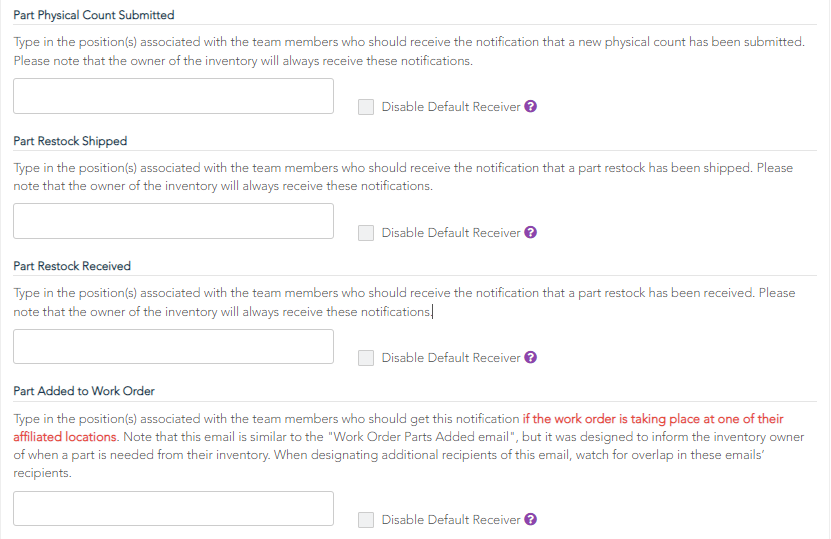Select the positions text box for Part Restock Received
Image resolution: width=831 pixels, height=539 pixels.
coord(173,347)
